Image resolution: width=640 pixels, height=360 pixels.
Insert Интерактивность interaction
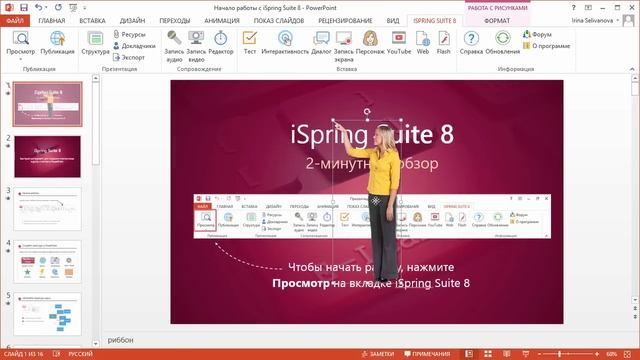point(285,38)
